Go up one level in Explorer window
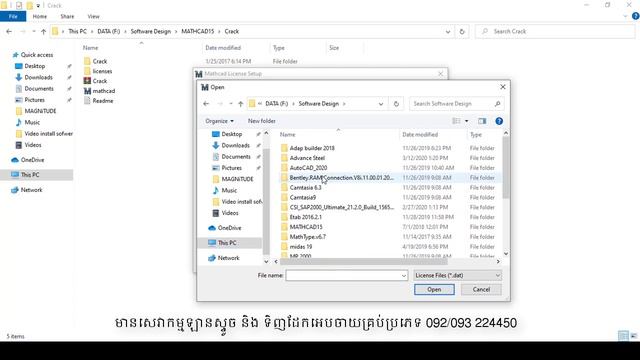 pos(43,31)
